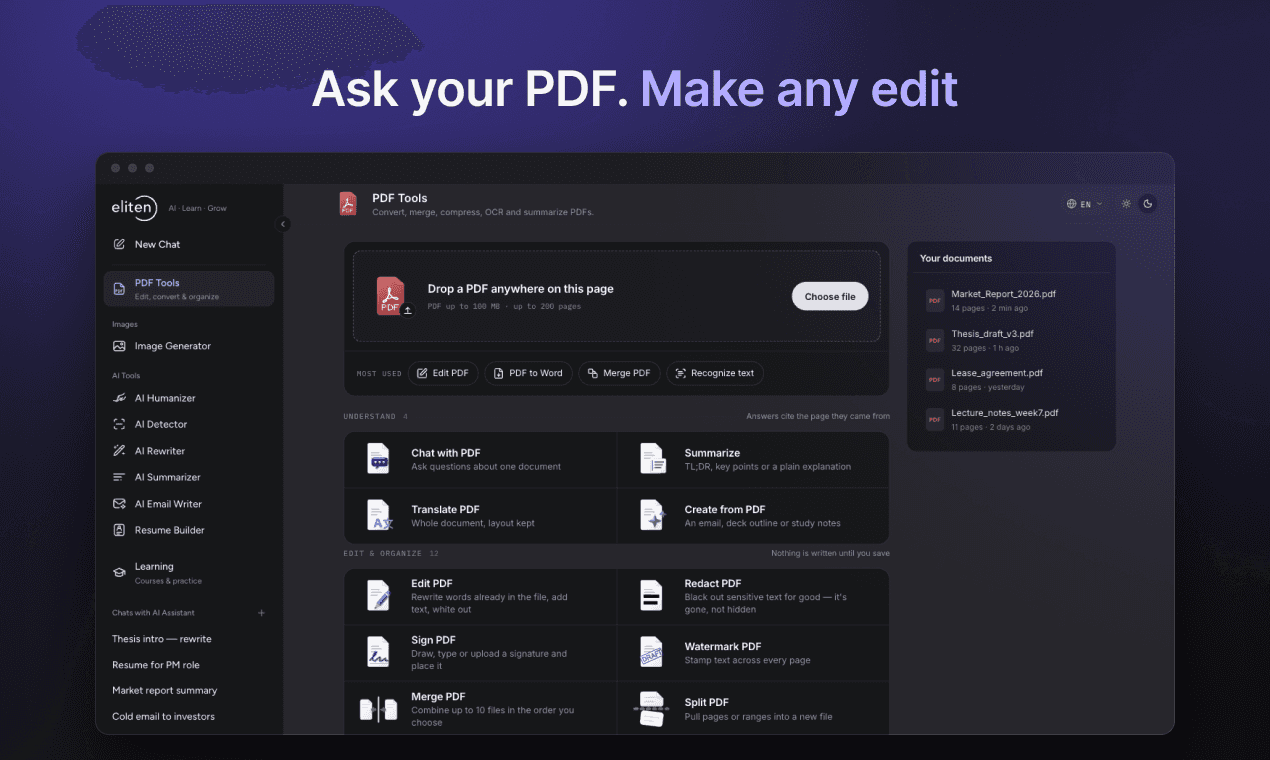Open Market_Report_2026.pdf from Your documents
This screenshot has width=1270, height=760.
click(1011, 300)
